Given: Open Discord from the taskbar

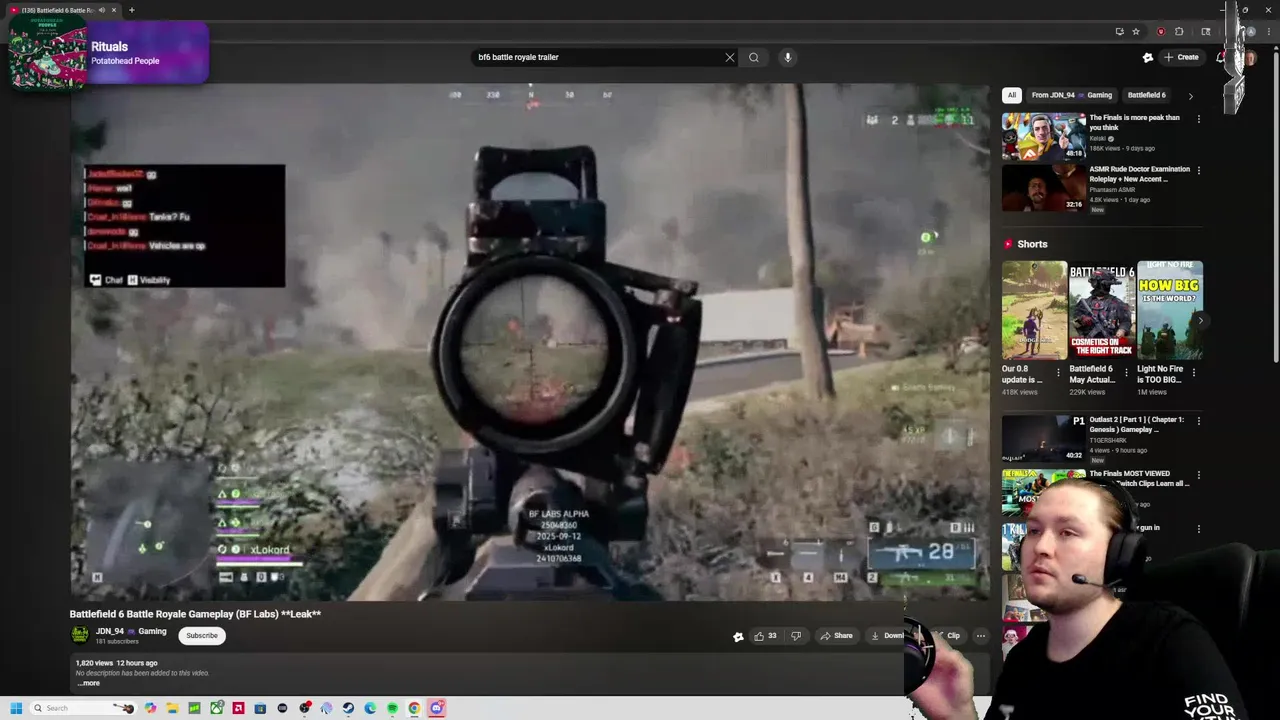Looking at the screenshot, I should 436,708.
